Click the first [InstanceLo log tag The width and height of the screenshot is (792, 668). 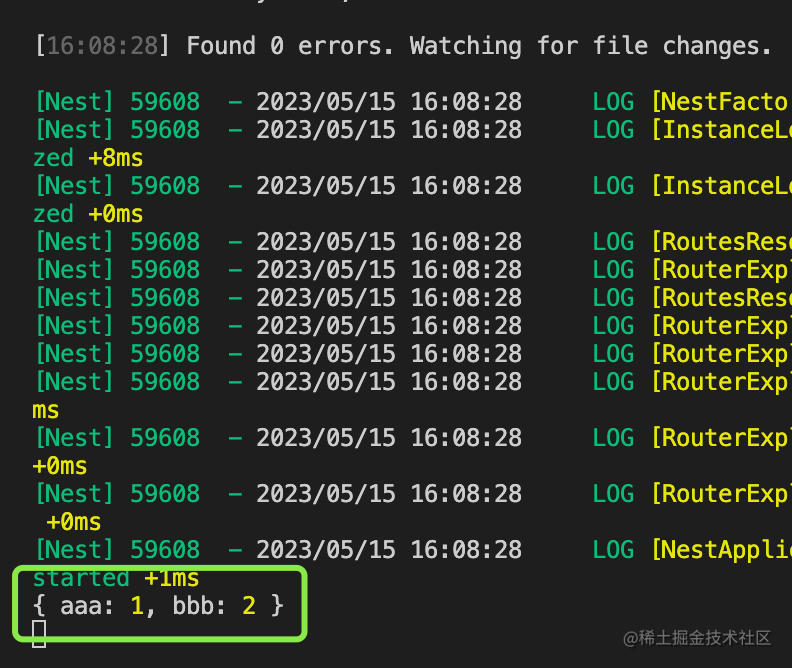click(x=720, y=129)
